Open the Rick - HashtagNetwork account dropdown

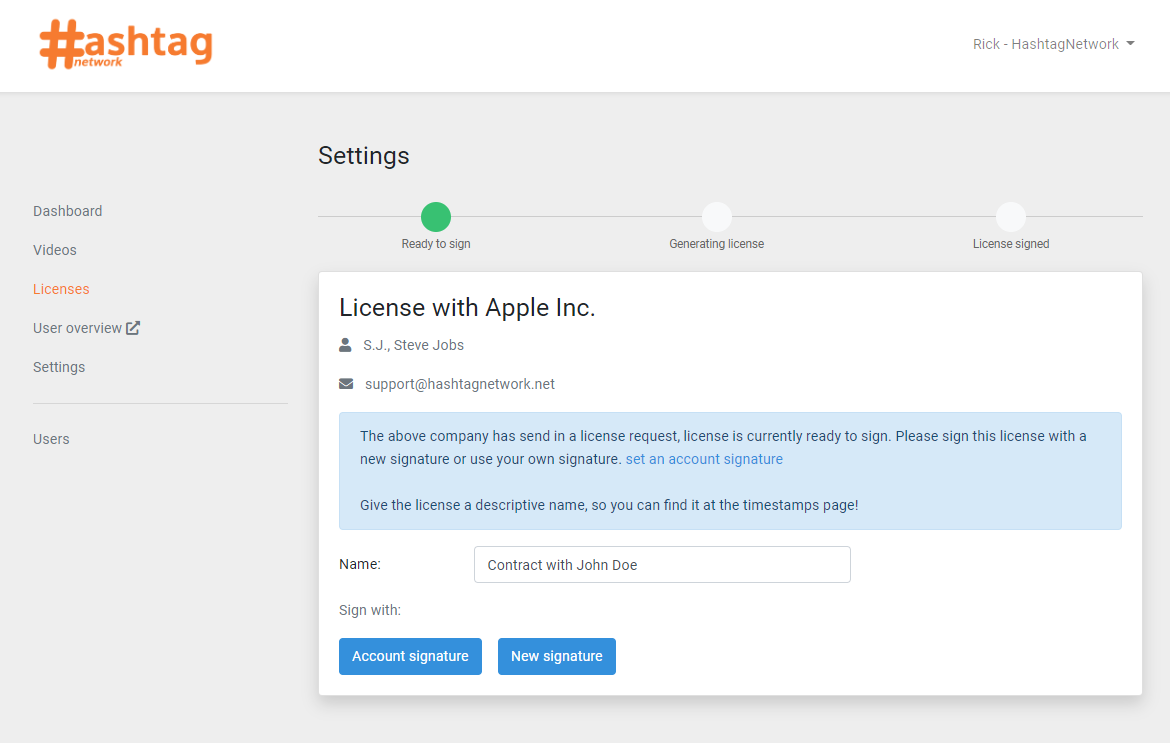click(1053, 44)
